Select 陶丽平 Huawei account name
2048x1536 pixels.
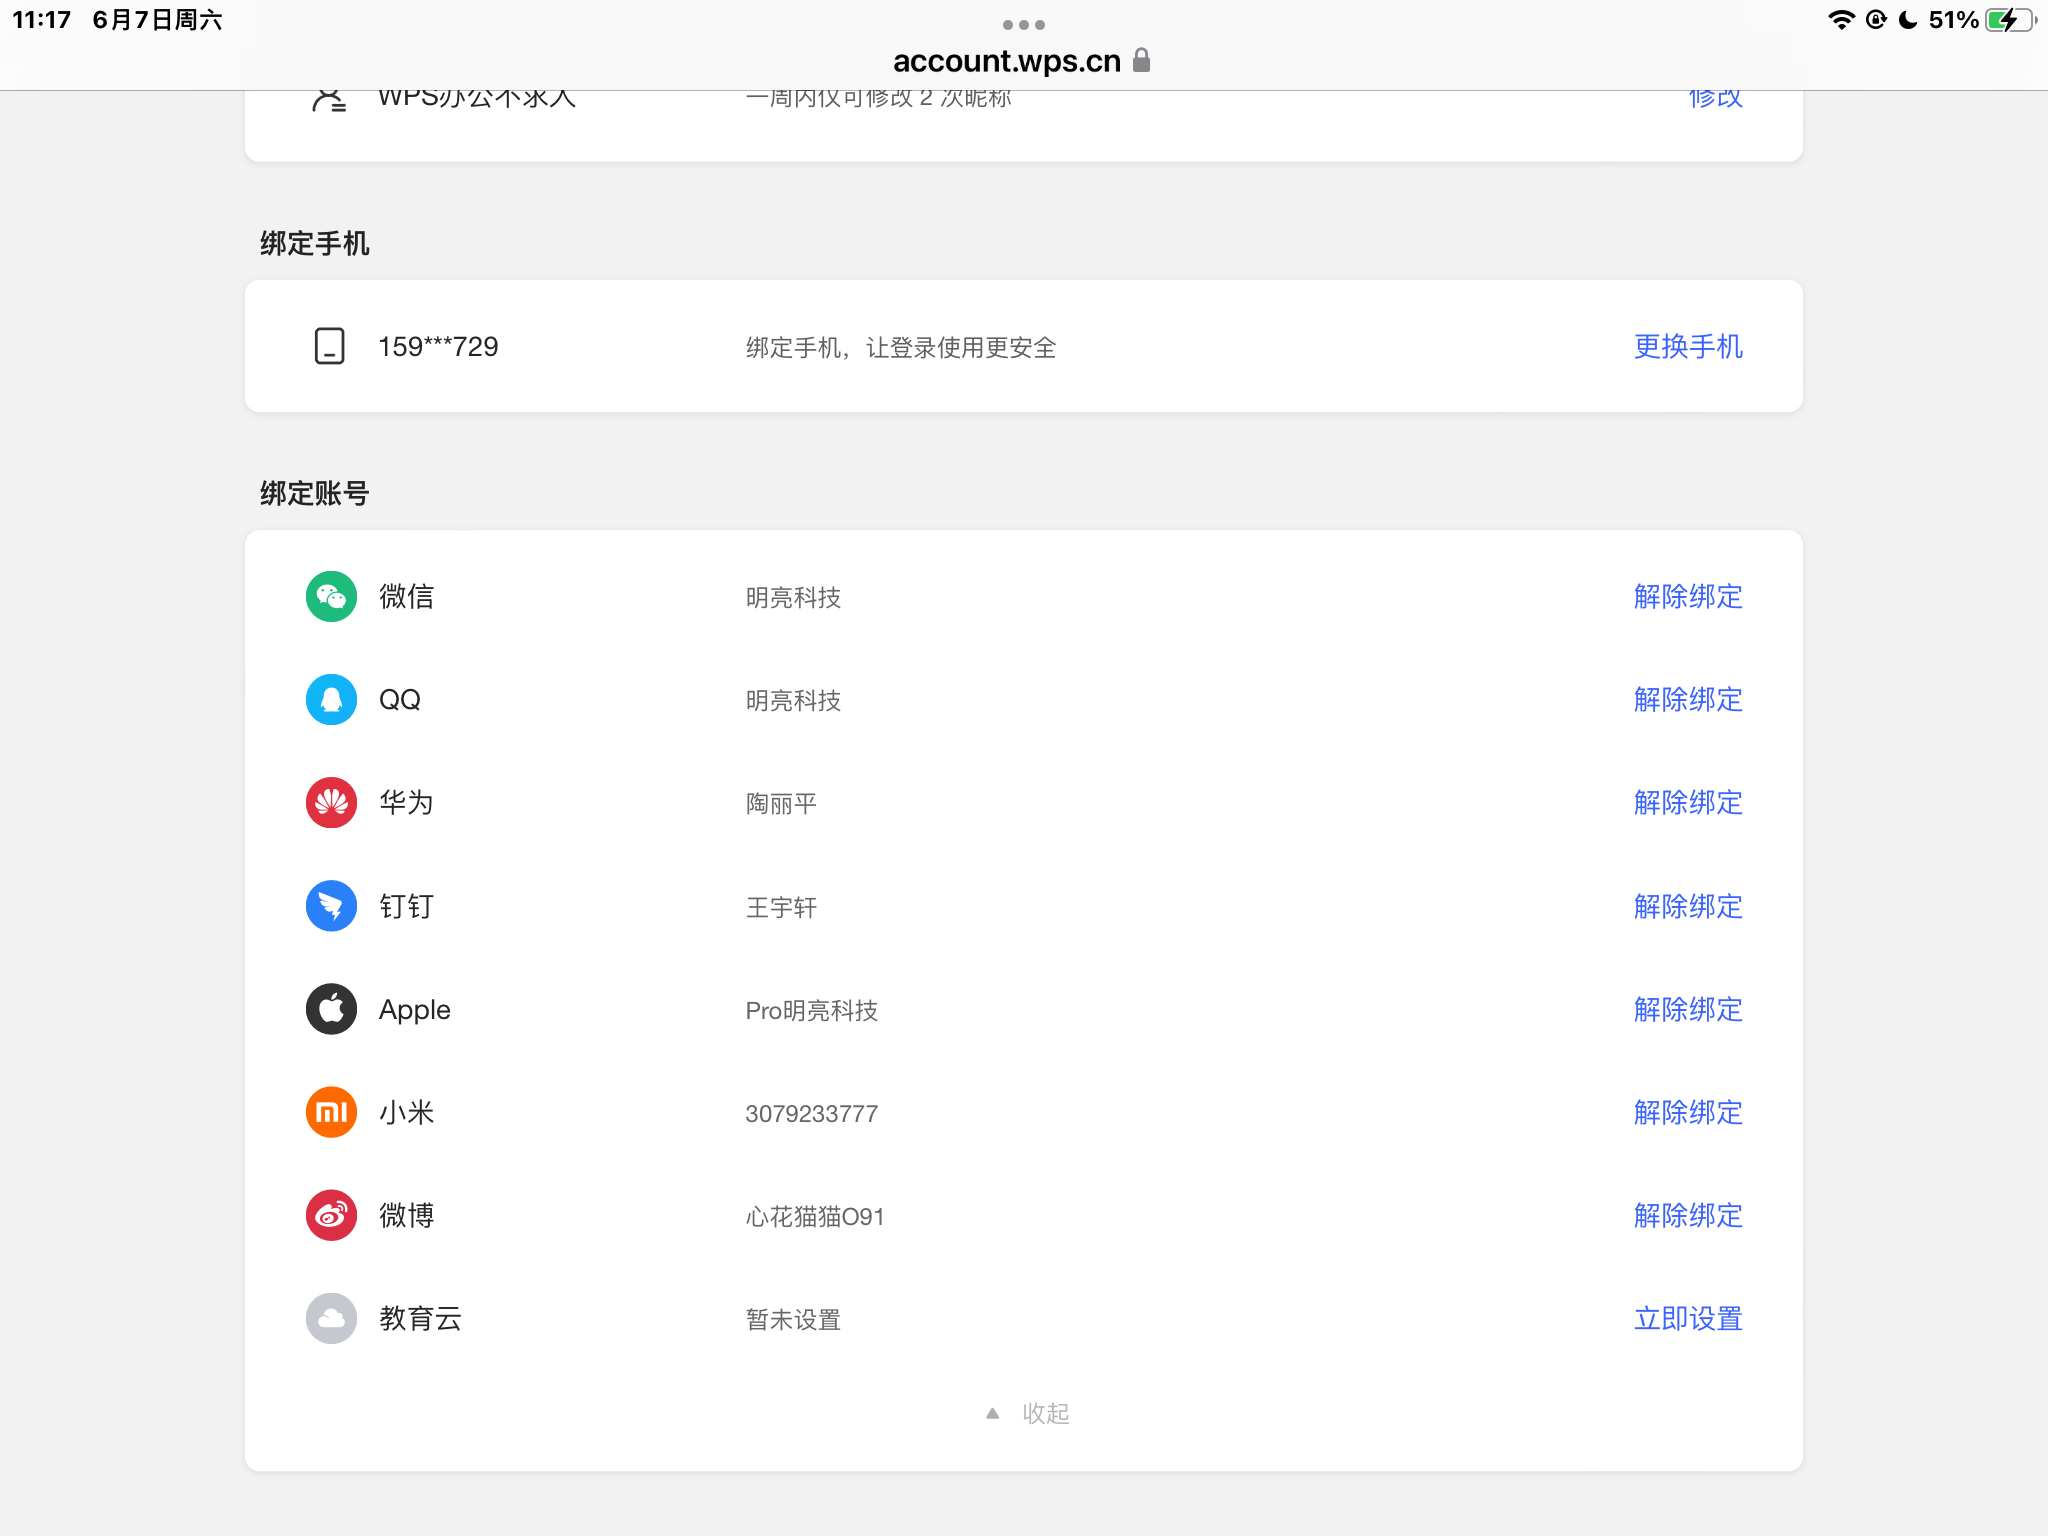point(781,804)
